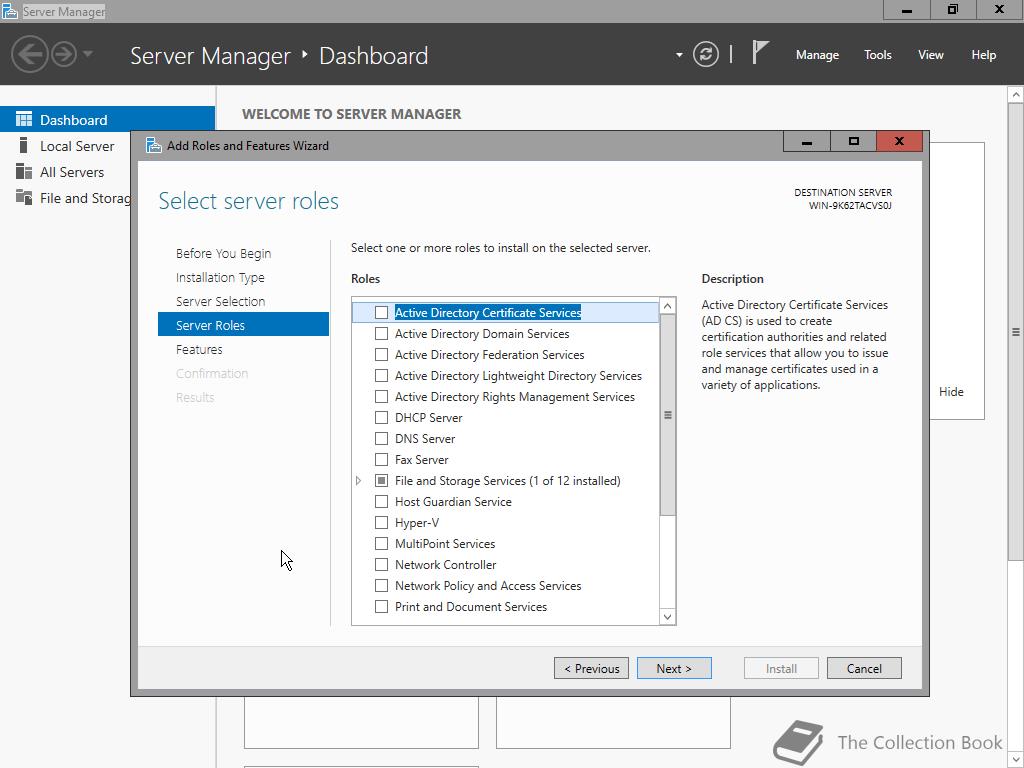Go to Server Selection step
The width and height of the screenshot is (1024, 768).
point(220,301)
